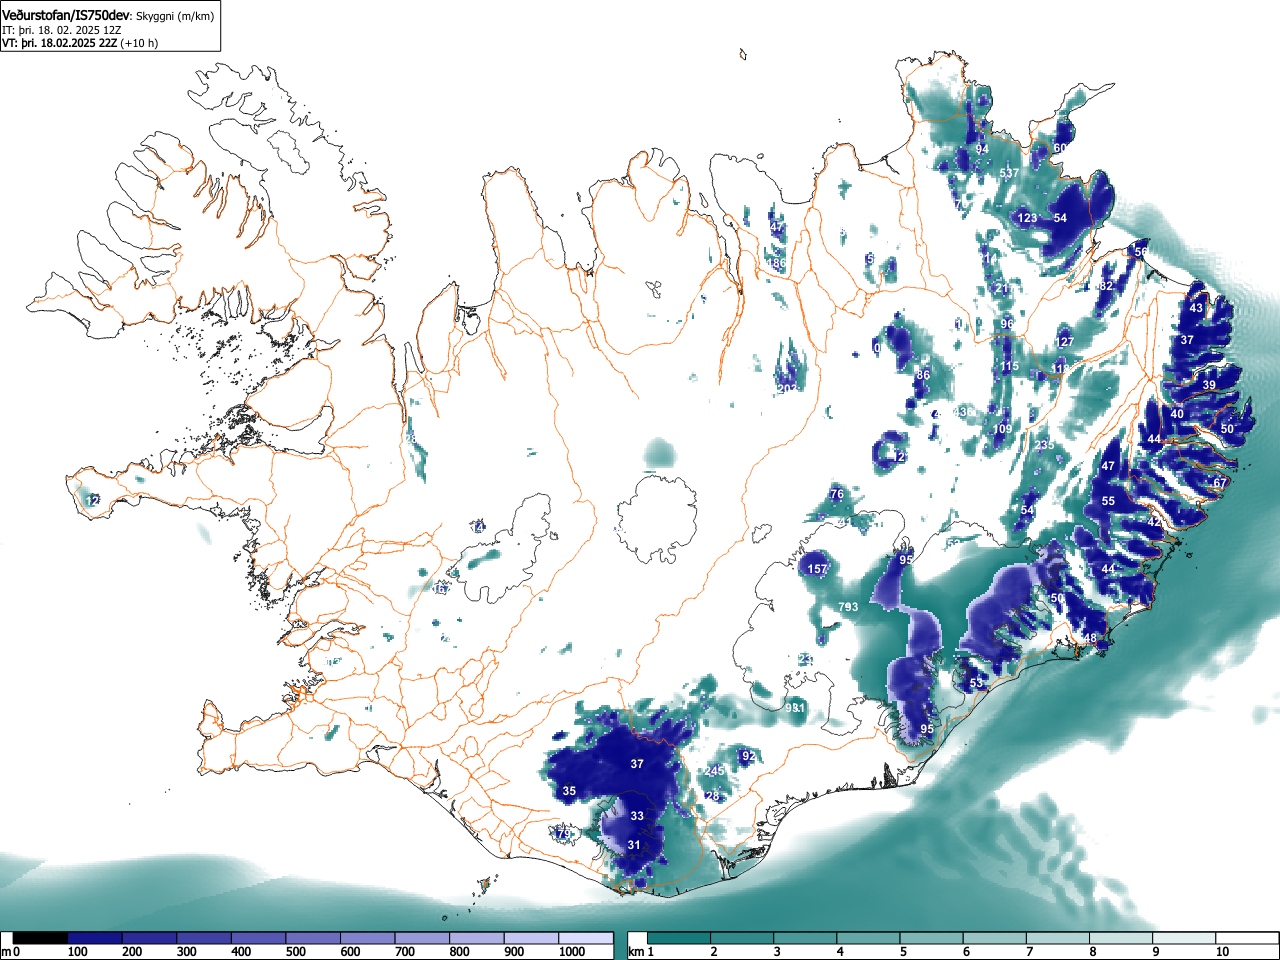Click the 'IT: þri. 18. 02. 2025 12Z' line
Screen dimensions: 1280x960
pos(60,30)
